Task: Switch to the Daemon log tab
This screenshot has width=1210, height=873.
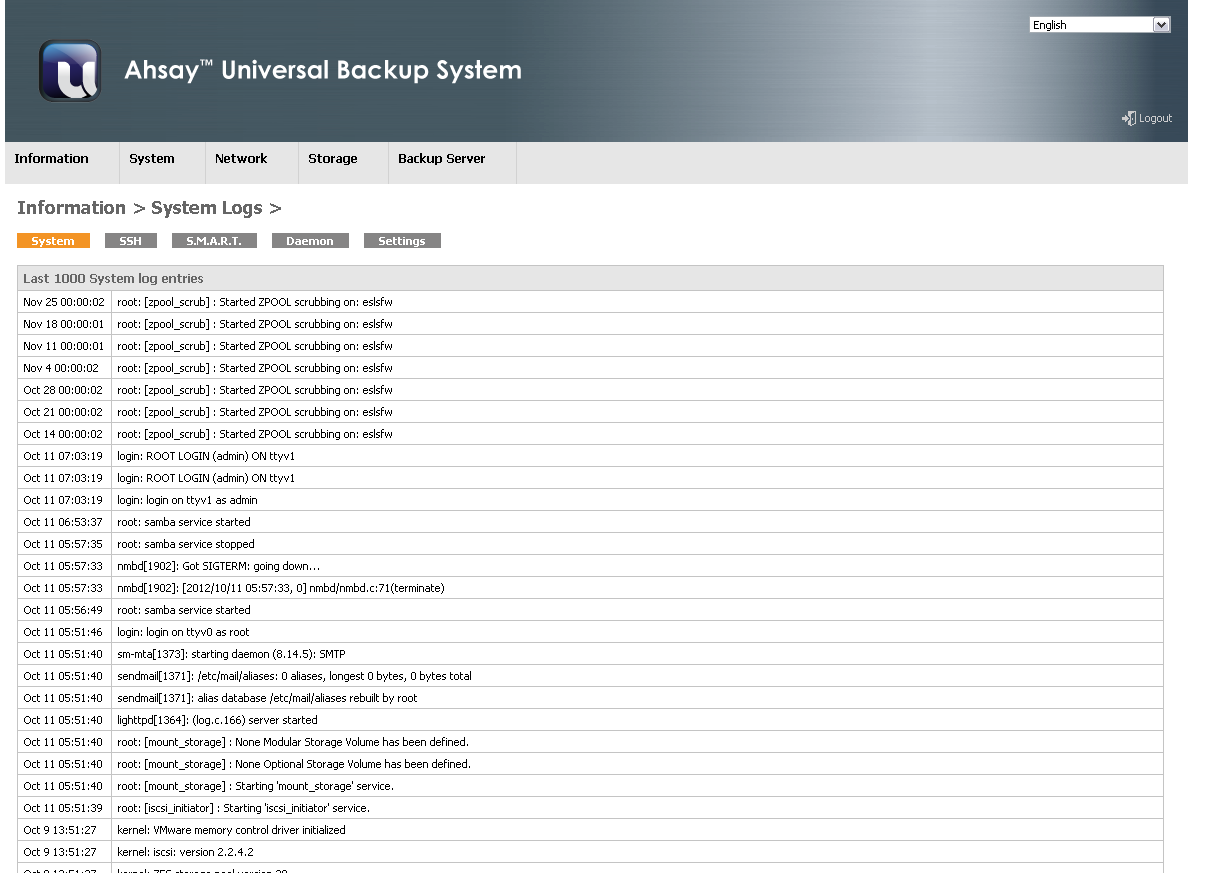Action: (310, 241)
